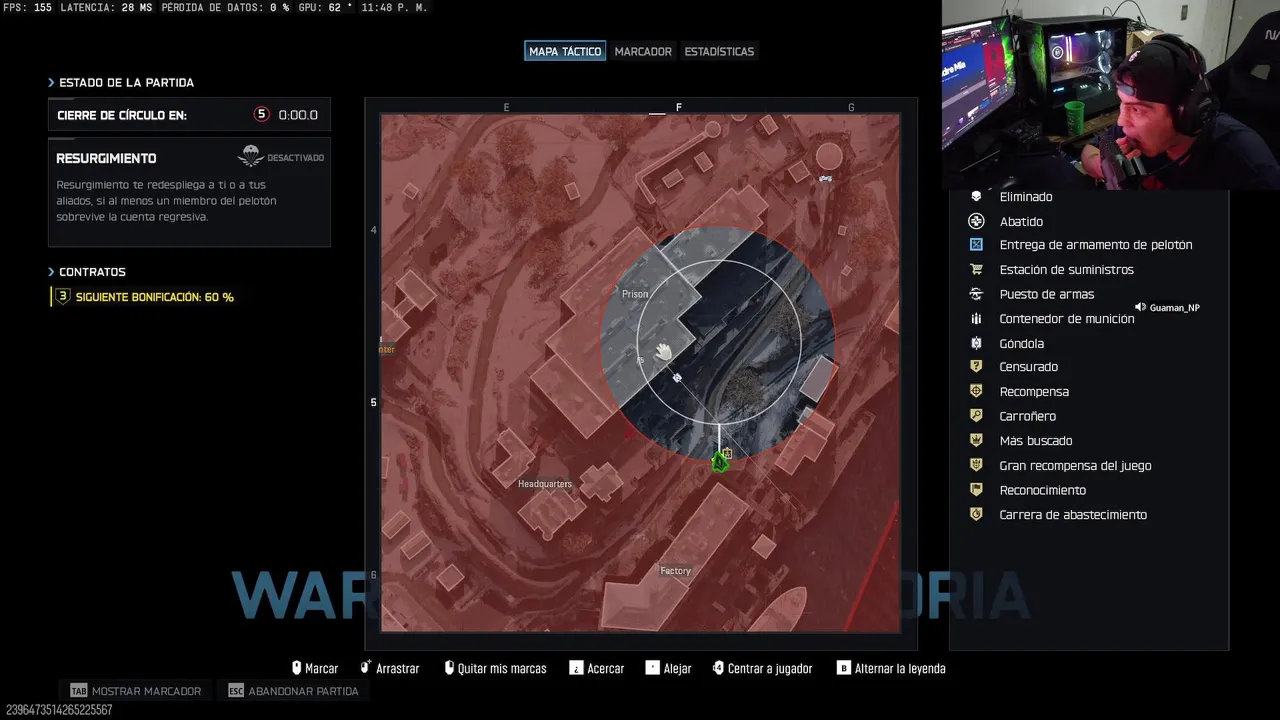Click Abandonar Partida
Image resolution: width=1280 pixels, height=720 pixels.
(293, 691)
